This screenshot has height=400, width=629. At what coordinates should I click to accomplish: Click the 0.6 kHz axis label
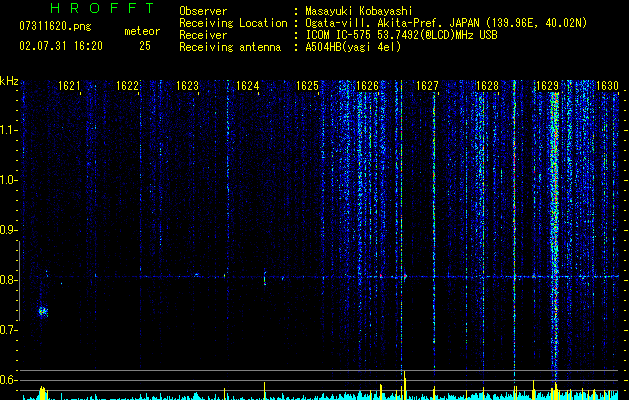click(8, 380)
